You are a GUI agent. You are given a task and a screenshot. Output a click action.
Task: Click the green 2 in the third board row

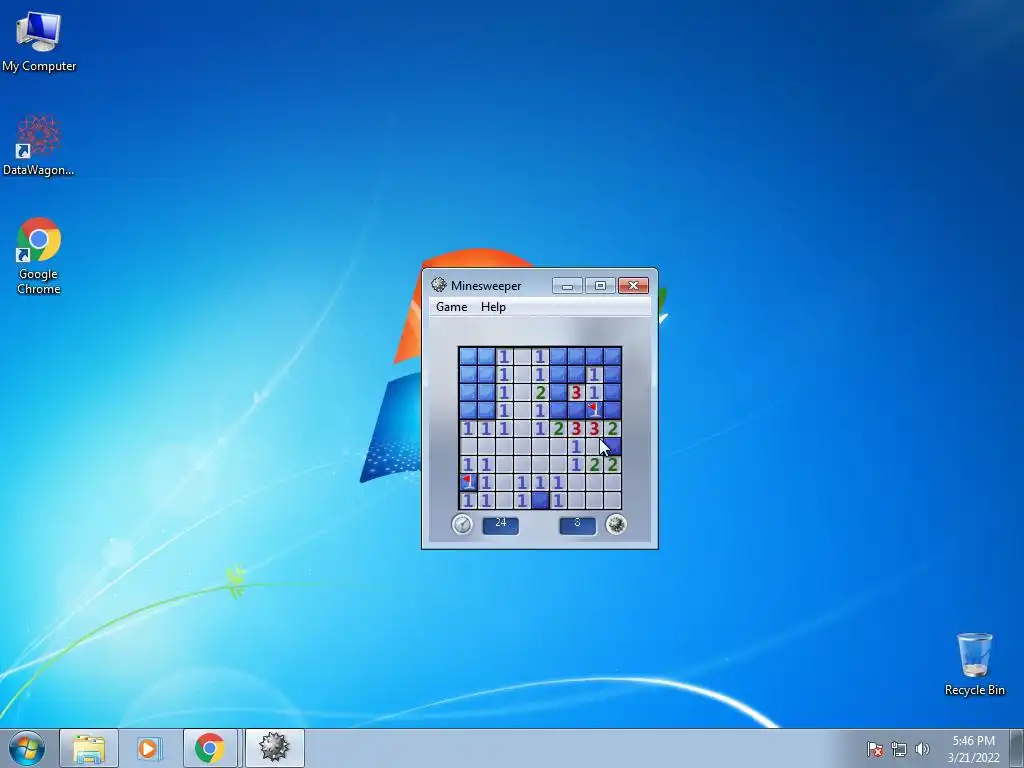point(540,392)
